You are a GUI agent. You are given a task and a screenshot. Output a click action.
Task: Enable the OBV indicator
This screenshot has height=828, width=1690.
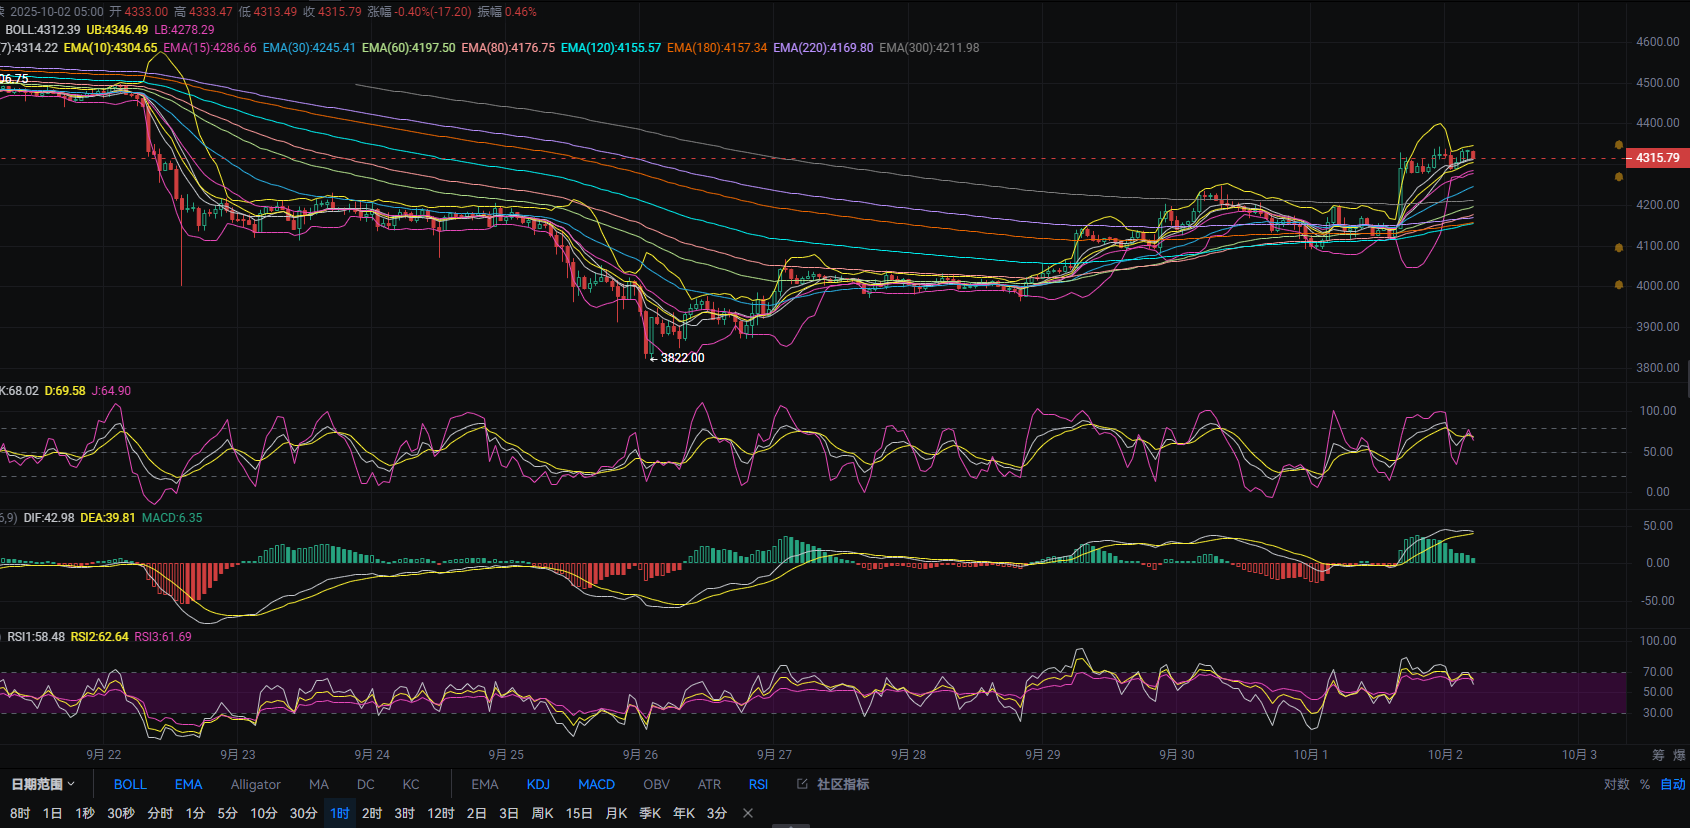coord(656,784)
